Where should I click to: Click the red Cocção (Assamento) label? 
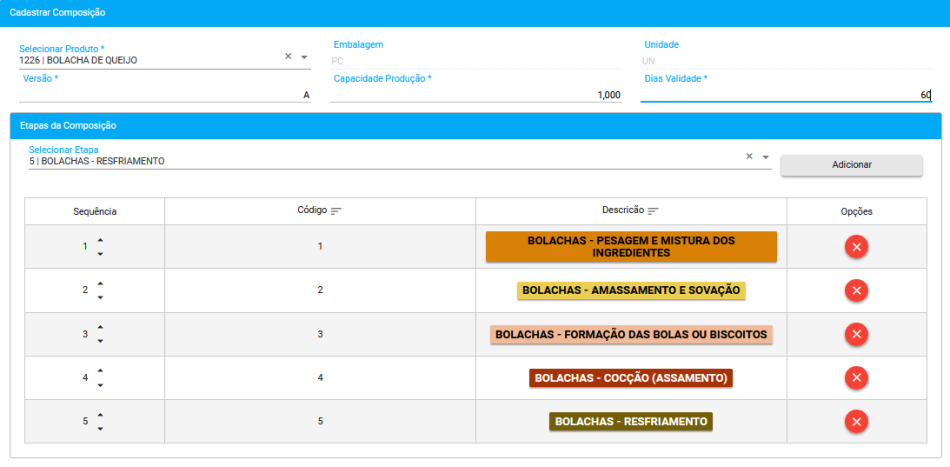click(630, 378)
